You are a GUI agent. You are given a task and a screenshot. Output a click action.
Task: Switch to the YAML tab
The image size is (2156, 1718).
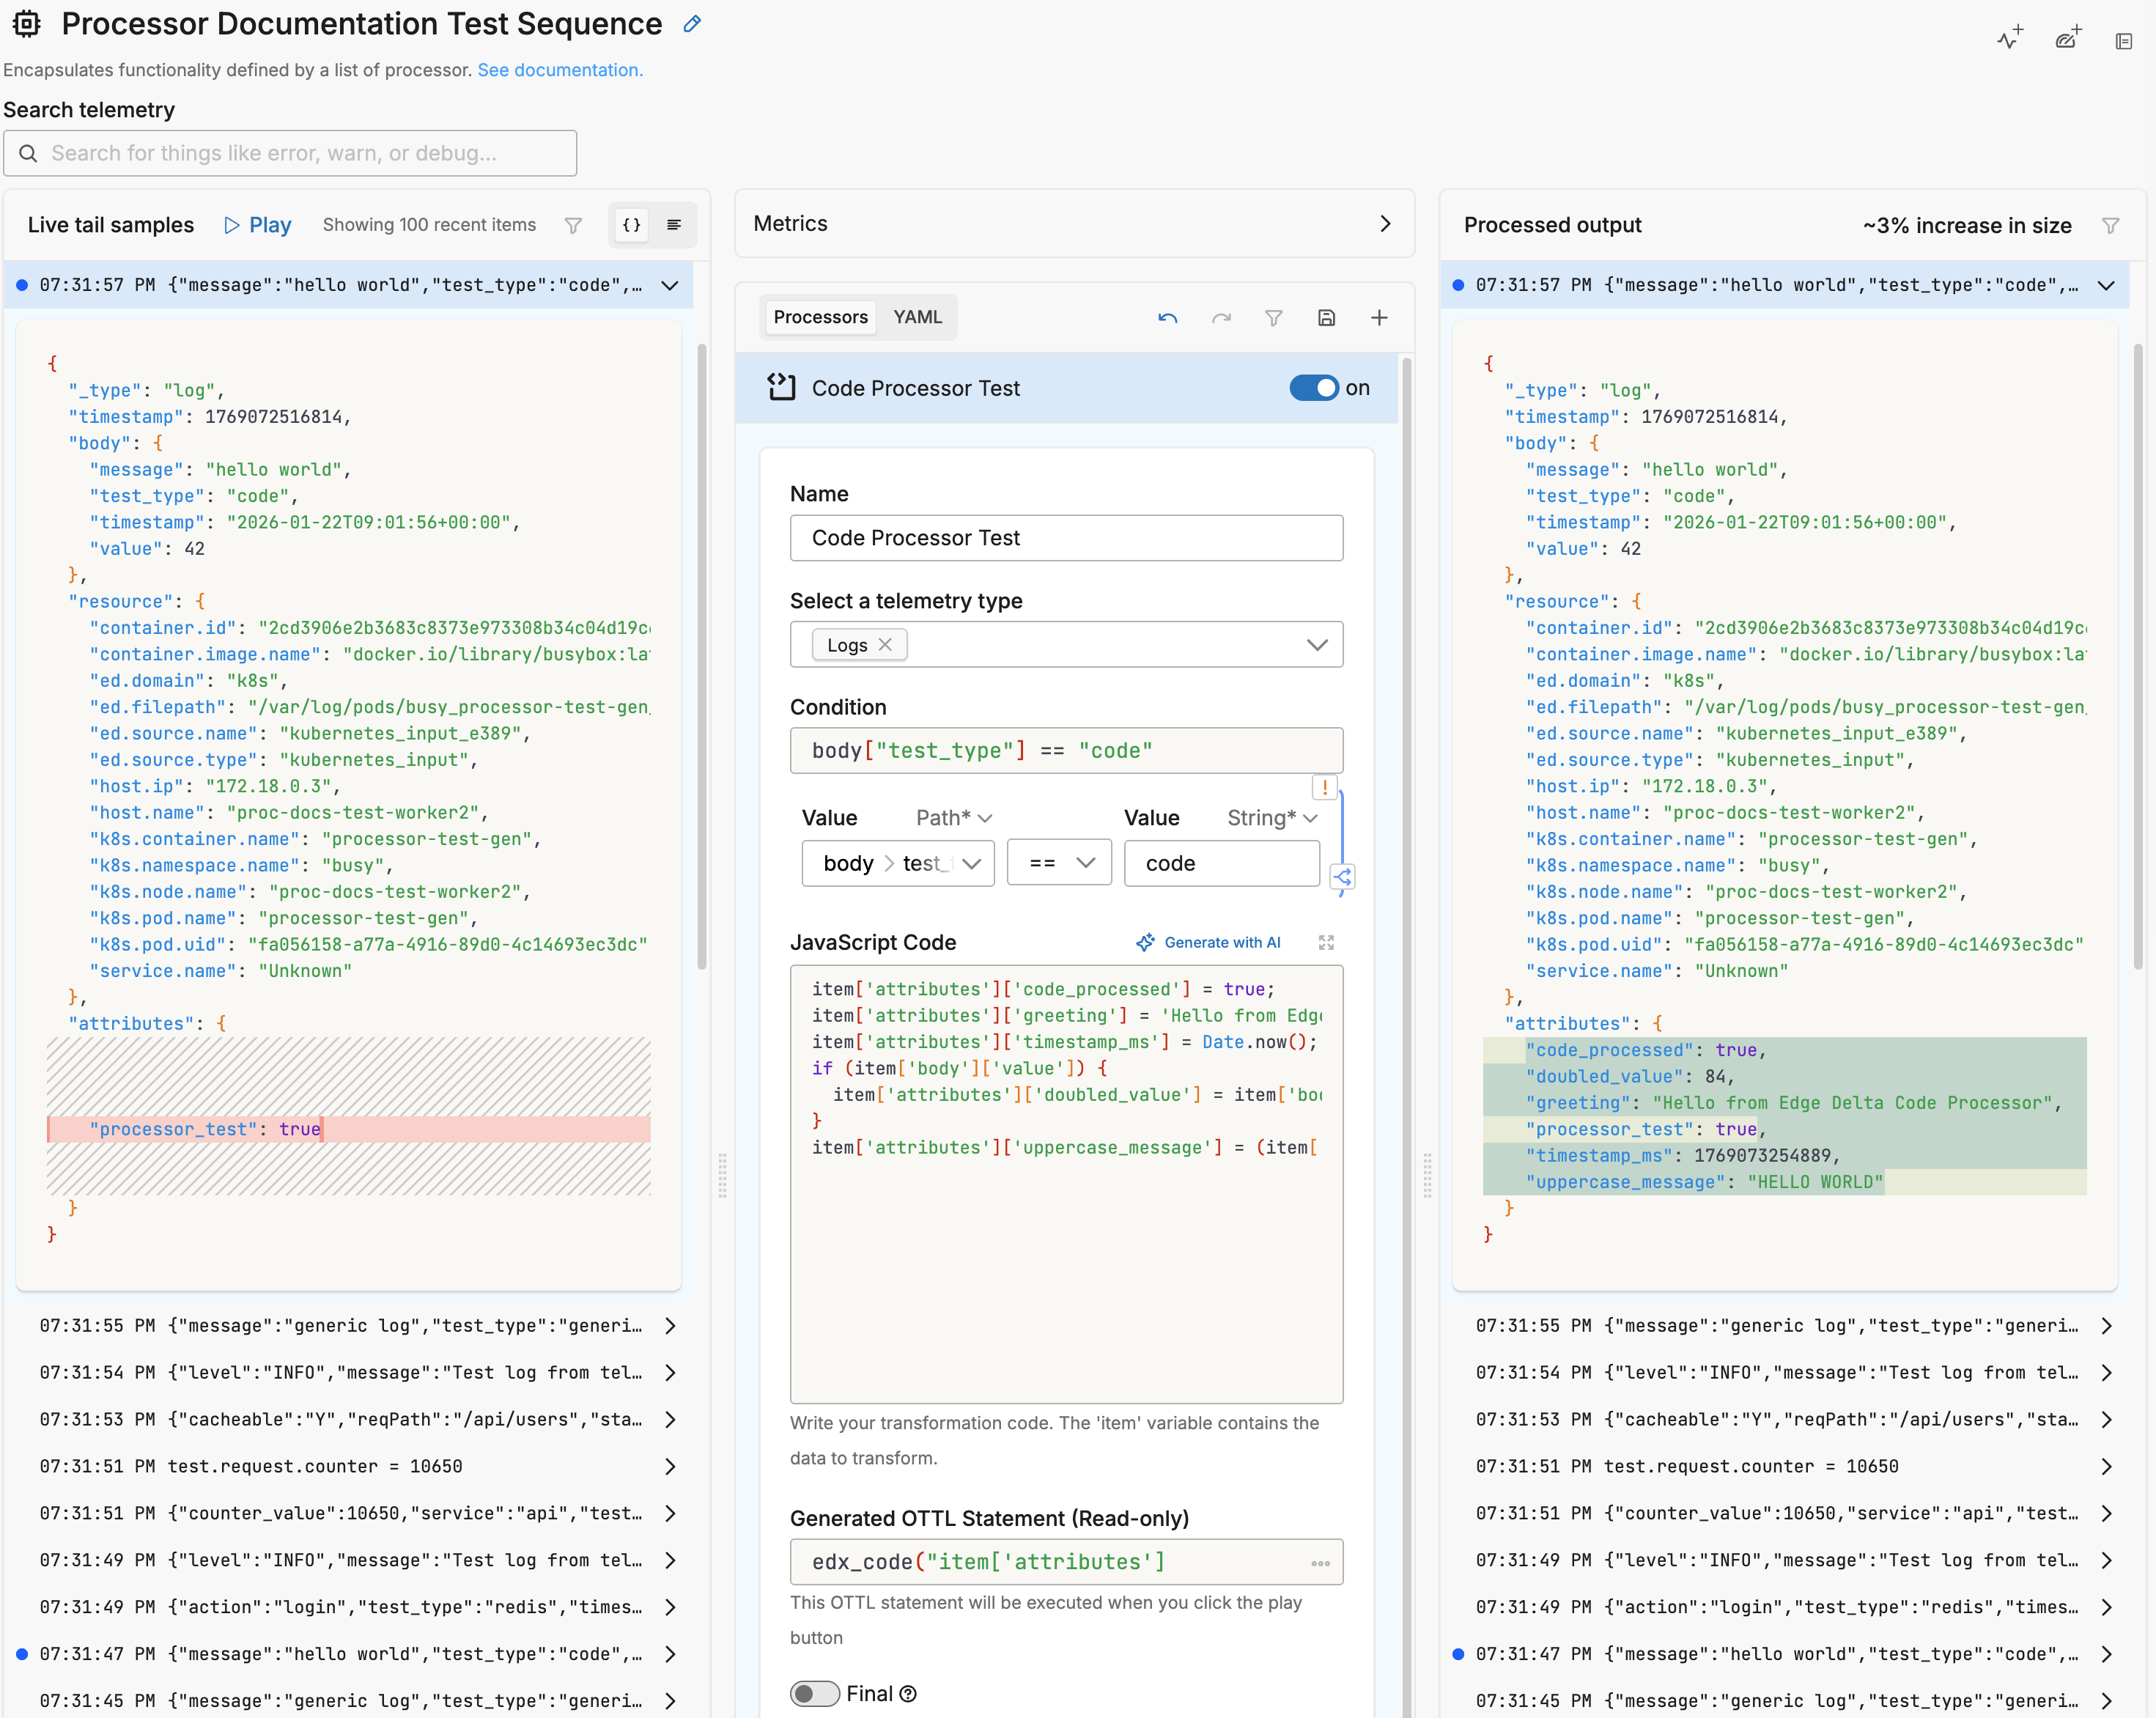[x=917, y=317]
